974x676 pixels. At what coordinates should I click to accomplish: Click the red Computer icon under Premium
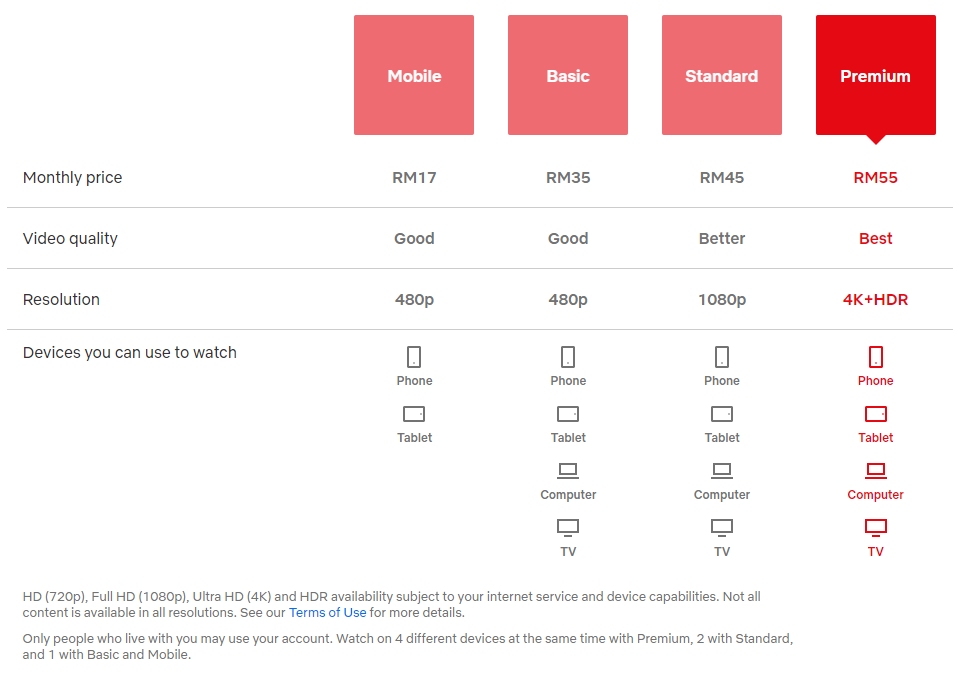tap(876, 470)
